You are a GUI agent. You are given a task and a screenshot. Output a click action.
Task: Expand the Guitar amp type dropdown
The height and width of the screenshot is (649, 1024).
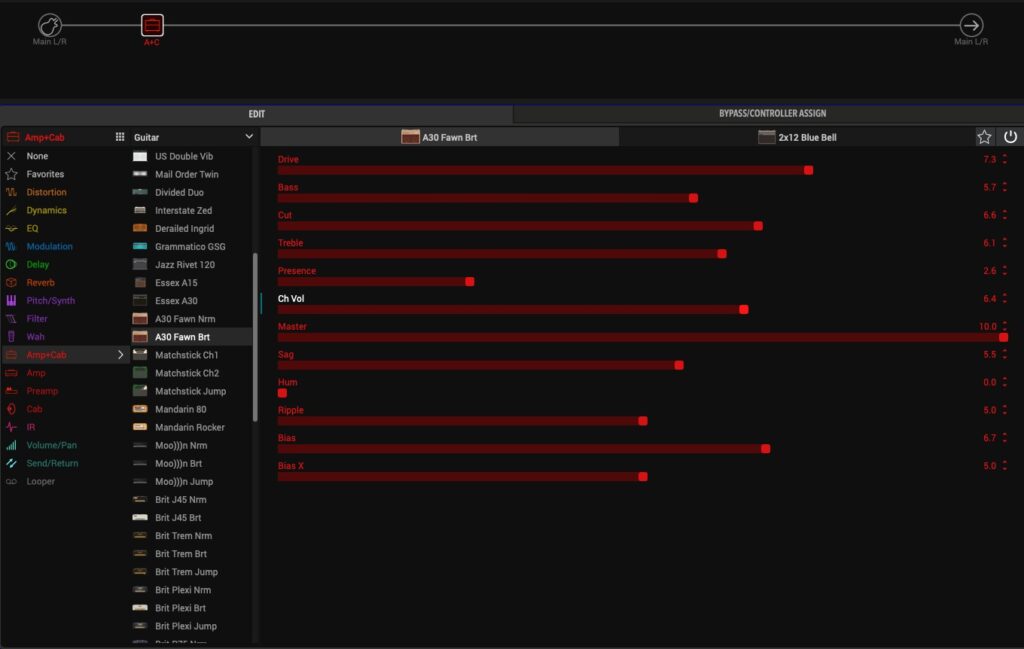249,137
